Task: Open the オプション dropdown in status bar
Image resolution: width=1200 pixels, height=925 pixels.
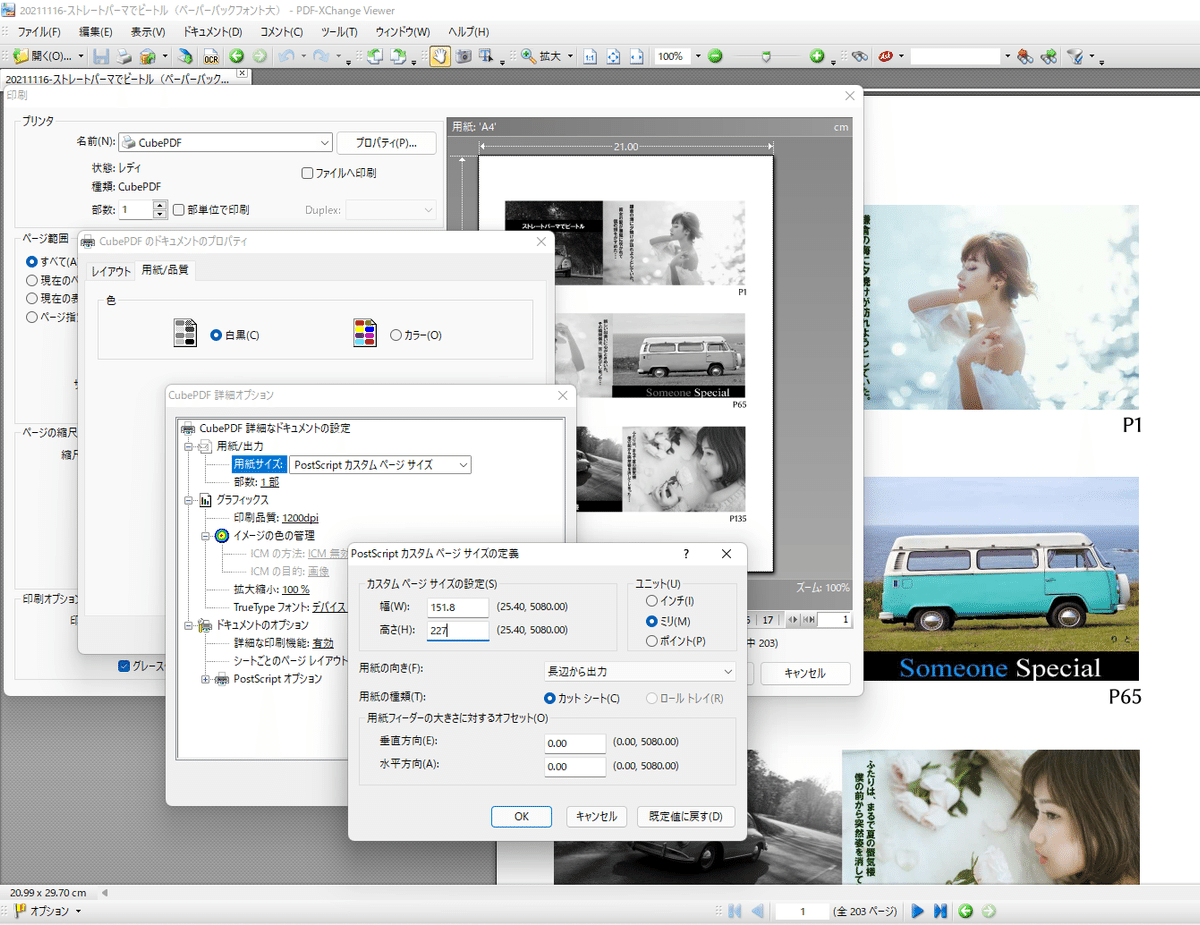Action: click(x=47, y=911)
